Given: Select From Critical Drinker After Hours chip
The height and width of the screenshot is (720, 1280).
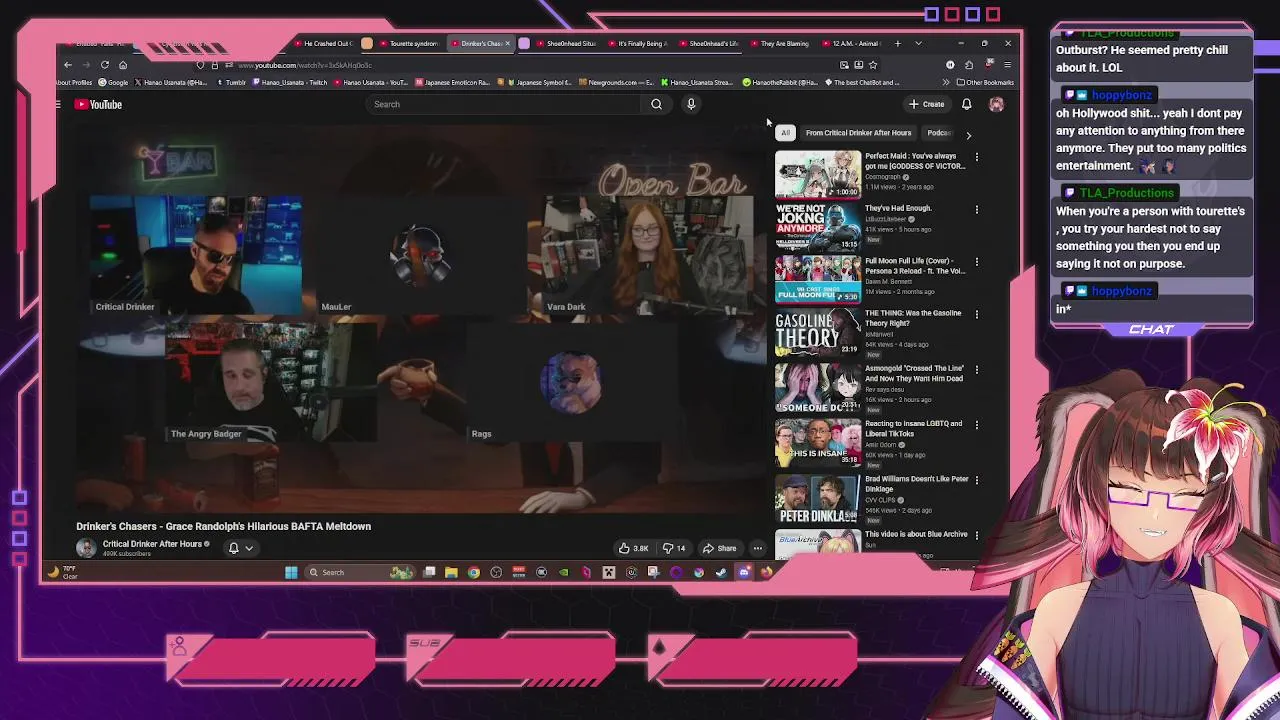Looking at the screenshot, I should (x=858, y=133).
